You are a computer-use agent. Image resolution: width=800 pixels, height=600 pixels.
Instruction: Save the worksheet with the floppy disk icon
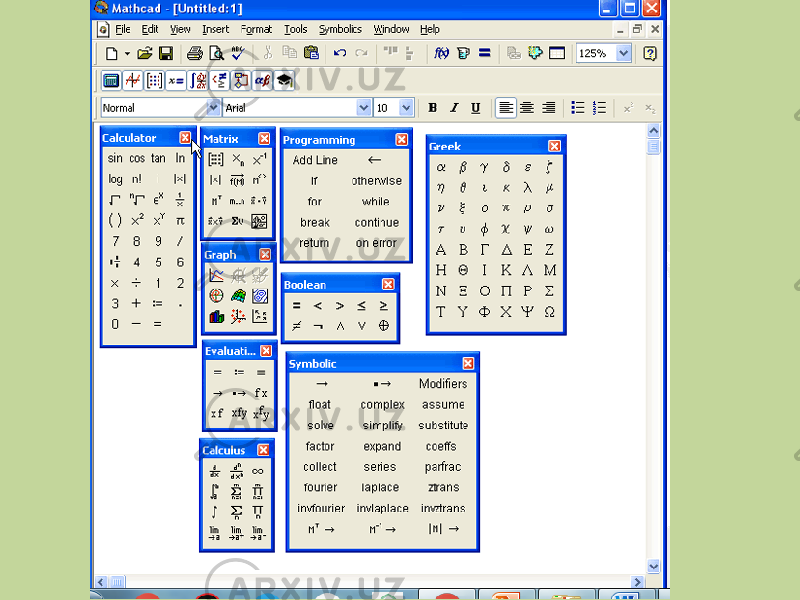point(166,53)
